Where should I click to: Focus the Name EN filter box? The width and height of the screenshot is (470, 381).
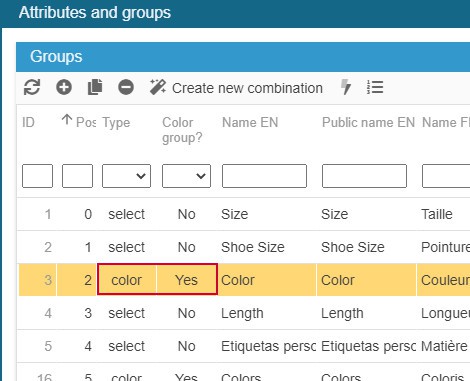264,176
